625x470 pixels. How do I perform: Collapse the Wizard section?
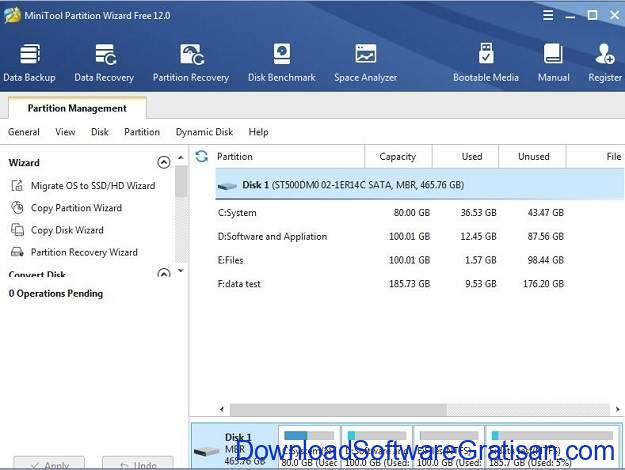pyautogui.click(x=164, y=162)
